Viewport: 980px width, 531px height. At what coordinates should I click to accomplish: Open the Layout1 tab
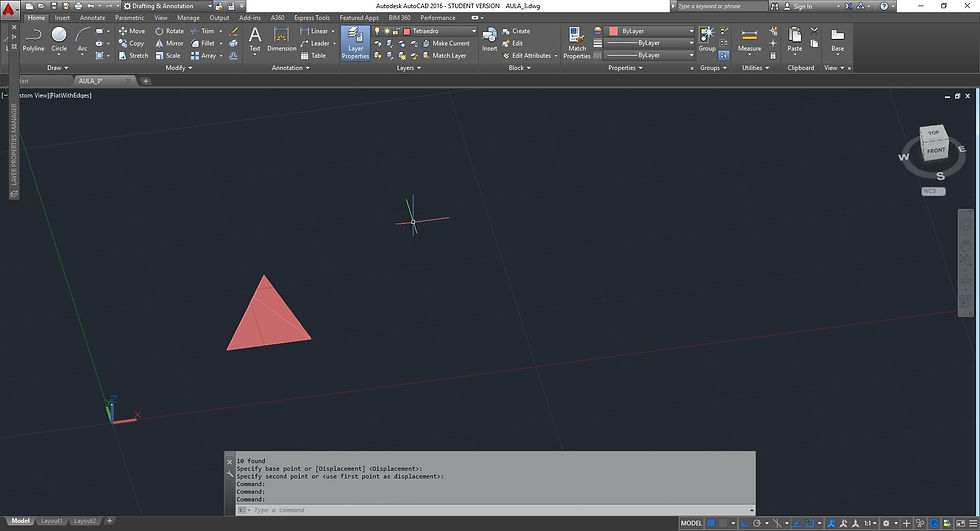click(52, 521)
